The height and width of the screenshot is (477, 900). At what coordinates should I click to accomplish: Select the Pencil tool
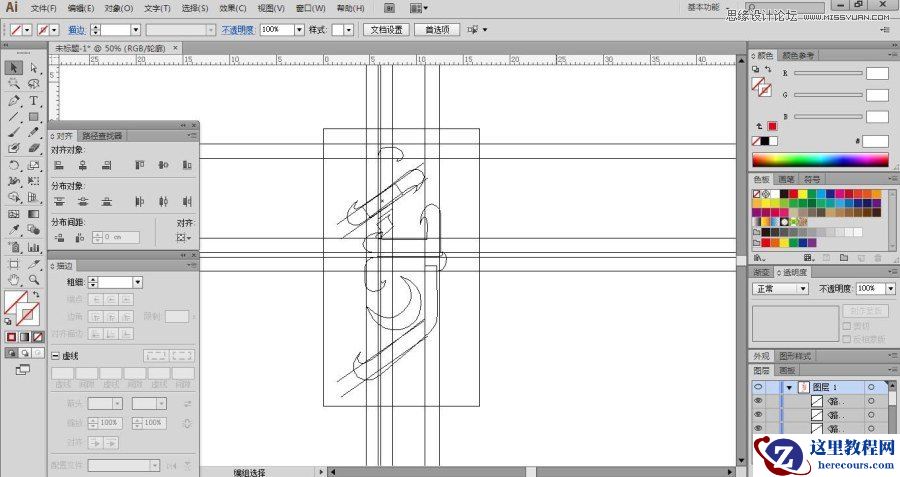[34, 132]
